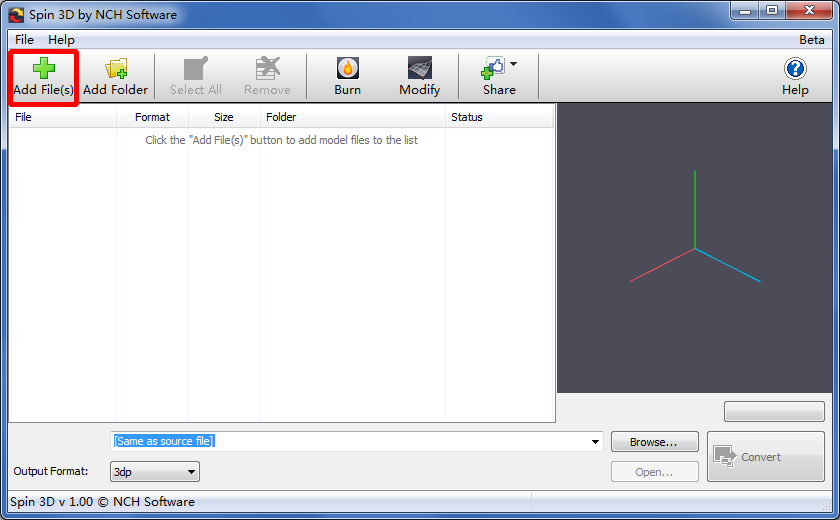840x520 pixels.
Task: Open the File menu
Action: click(x=24, y=40)
